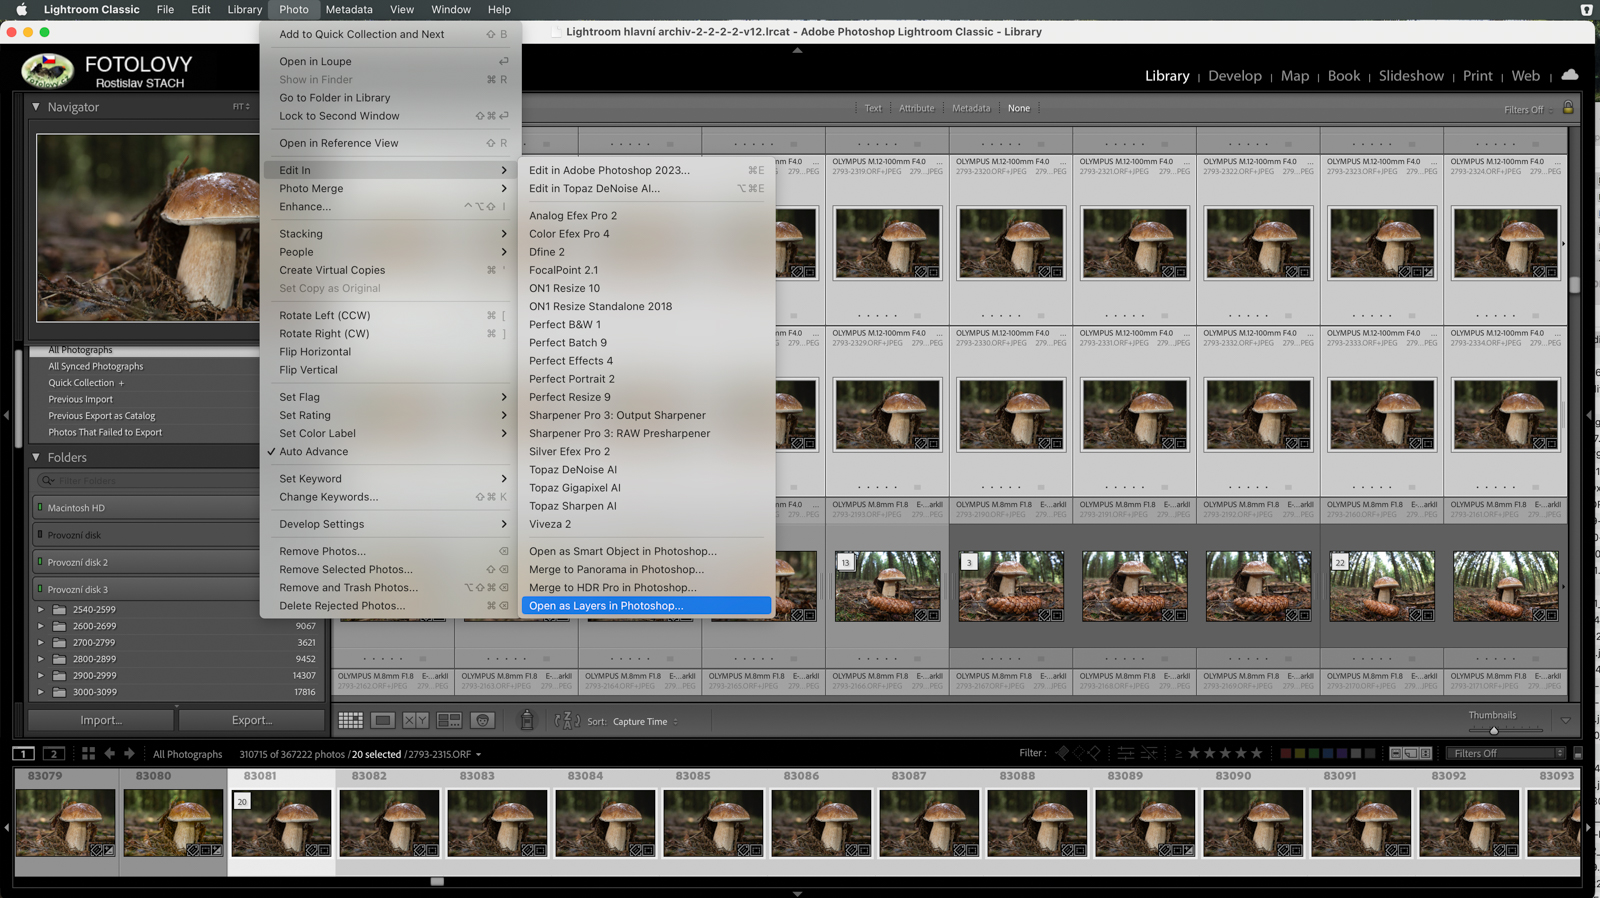Toggle the filmstrip filter switch

[1578, 753]
